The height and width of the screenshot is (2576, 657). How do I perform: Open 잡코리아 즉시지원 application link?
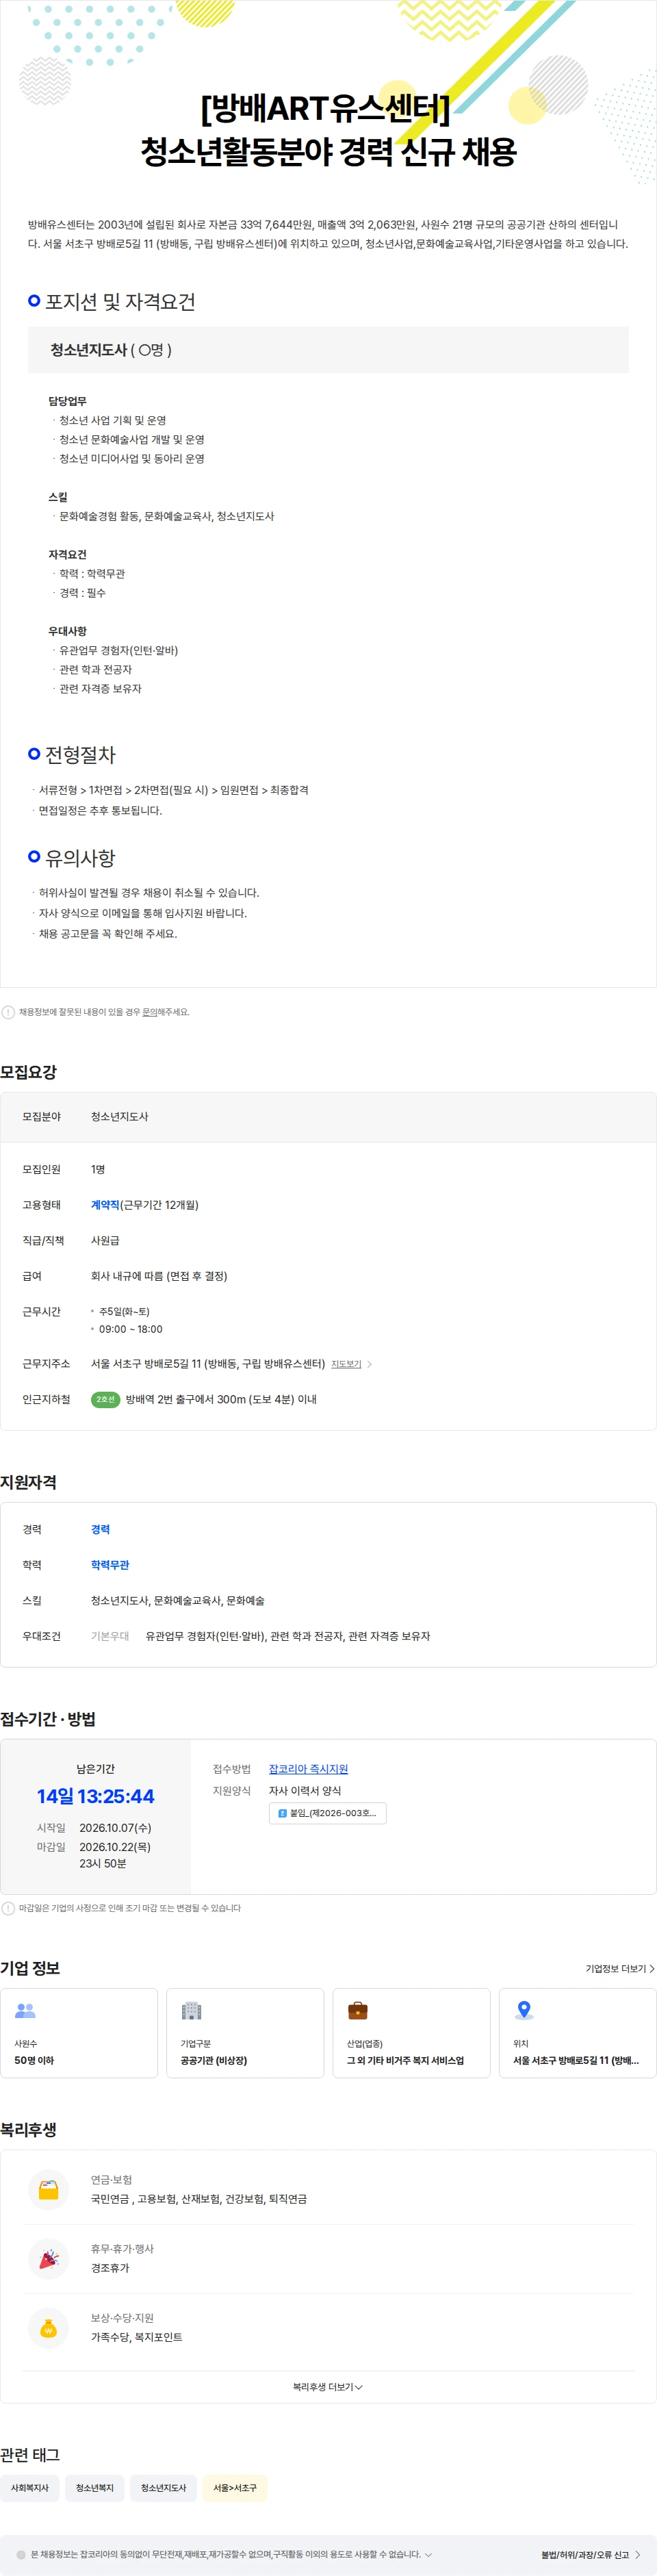308,1769
